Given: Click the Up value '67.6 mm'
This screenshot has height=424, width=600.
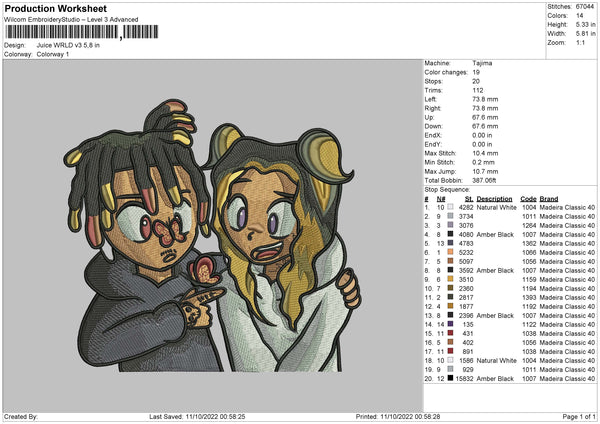Looking at the screenshot, I should 485,117.
